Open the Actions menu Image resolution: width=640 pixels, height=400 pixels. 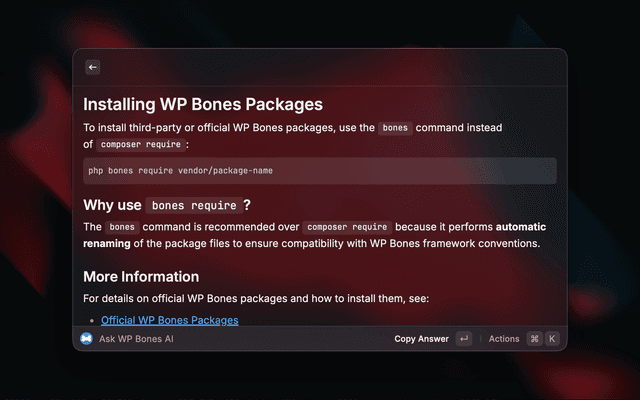point(504,339)
